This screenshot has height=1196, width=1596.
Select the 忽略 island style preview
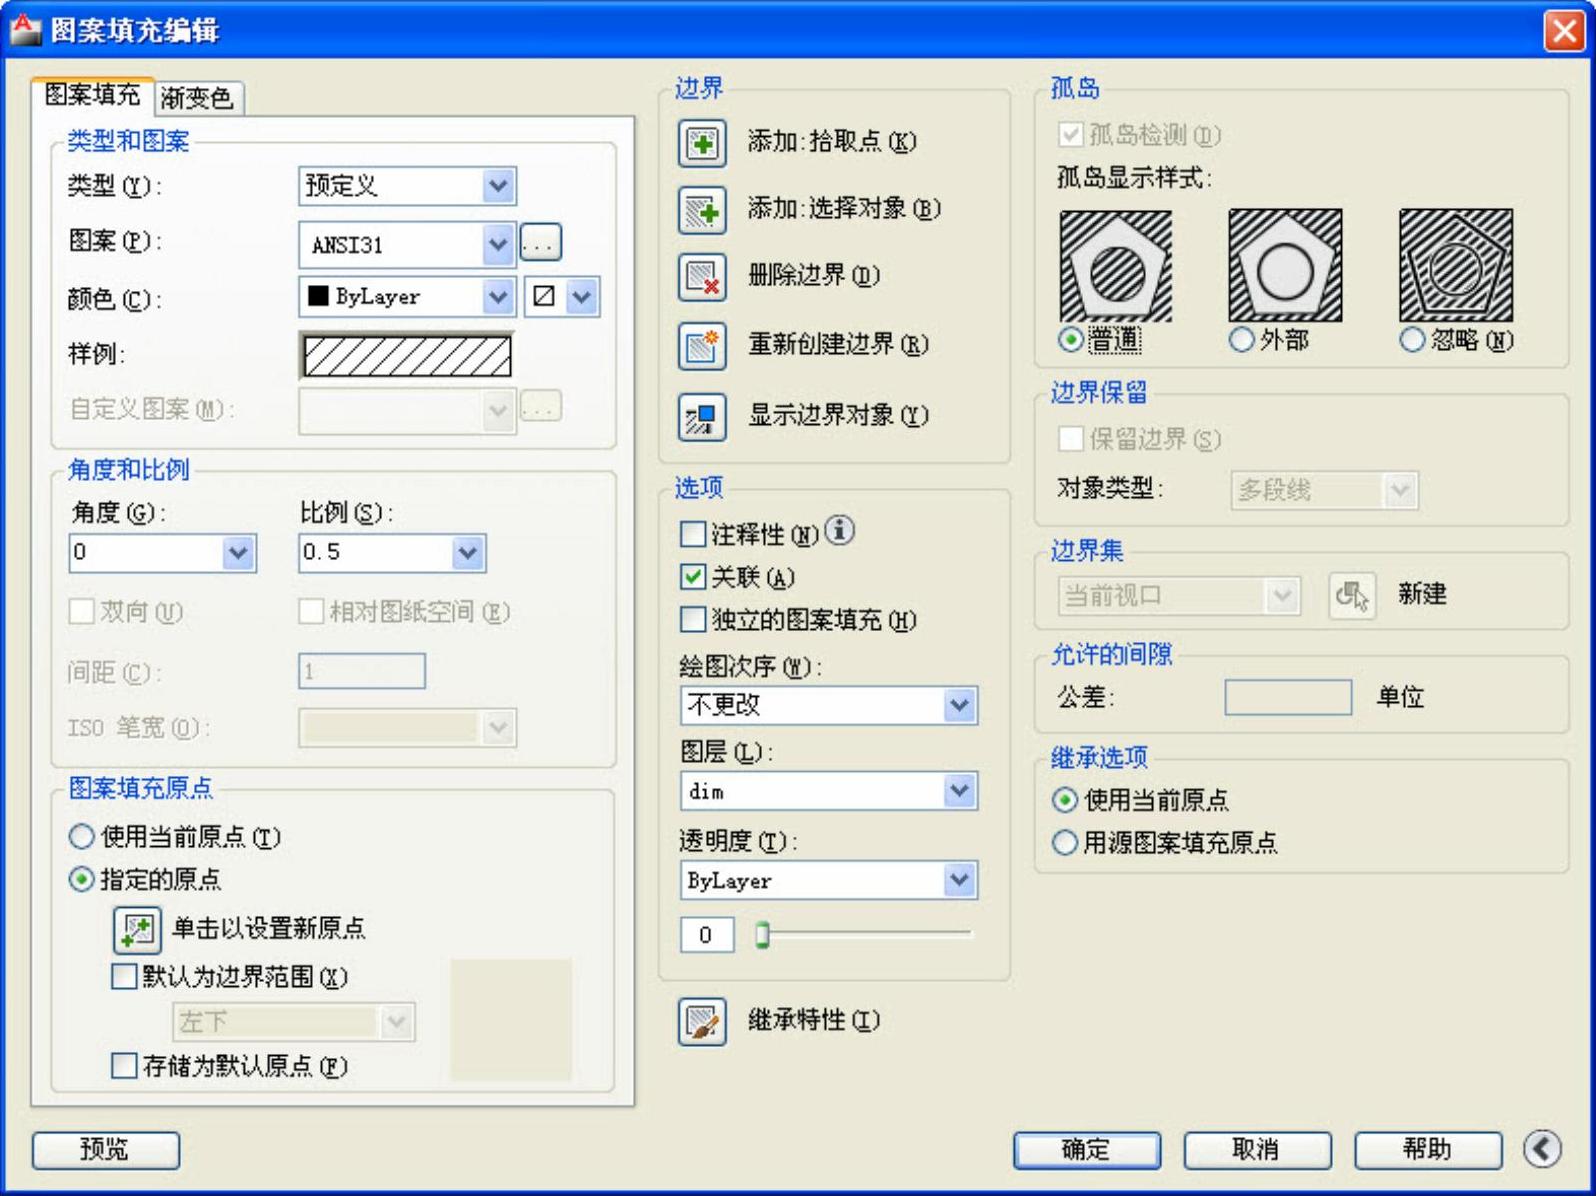click(x=1456, y=265)
